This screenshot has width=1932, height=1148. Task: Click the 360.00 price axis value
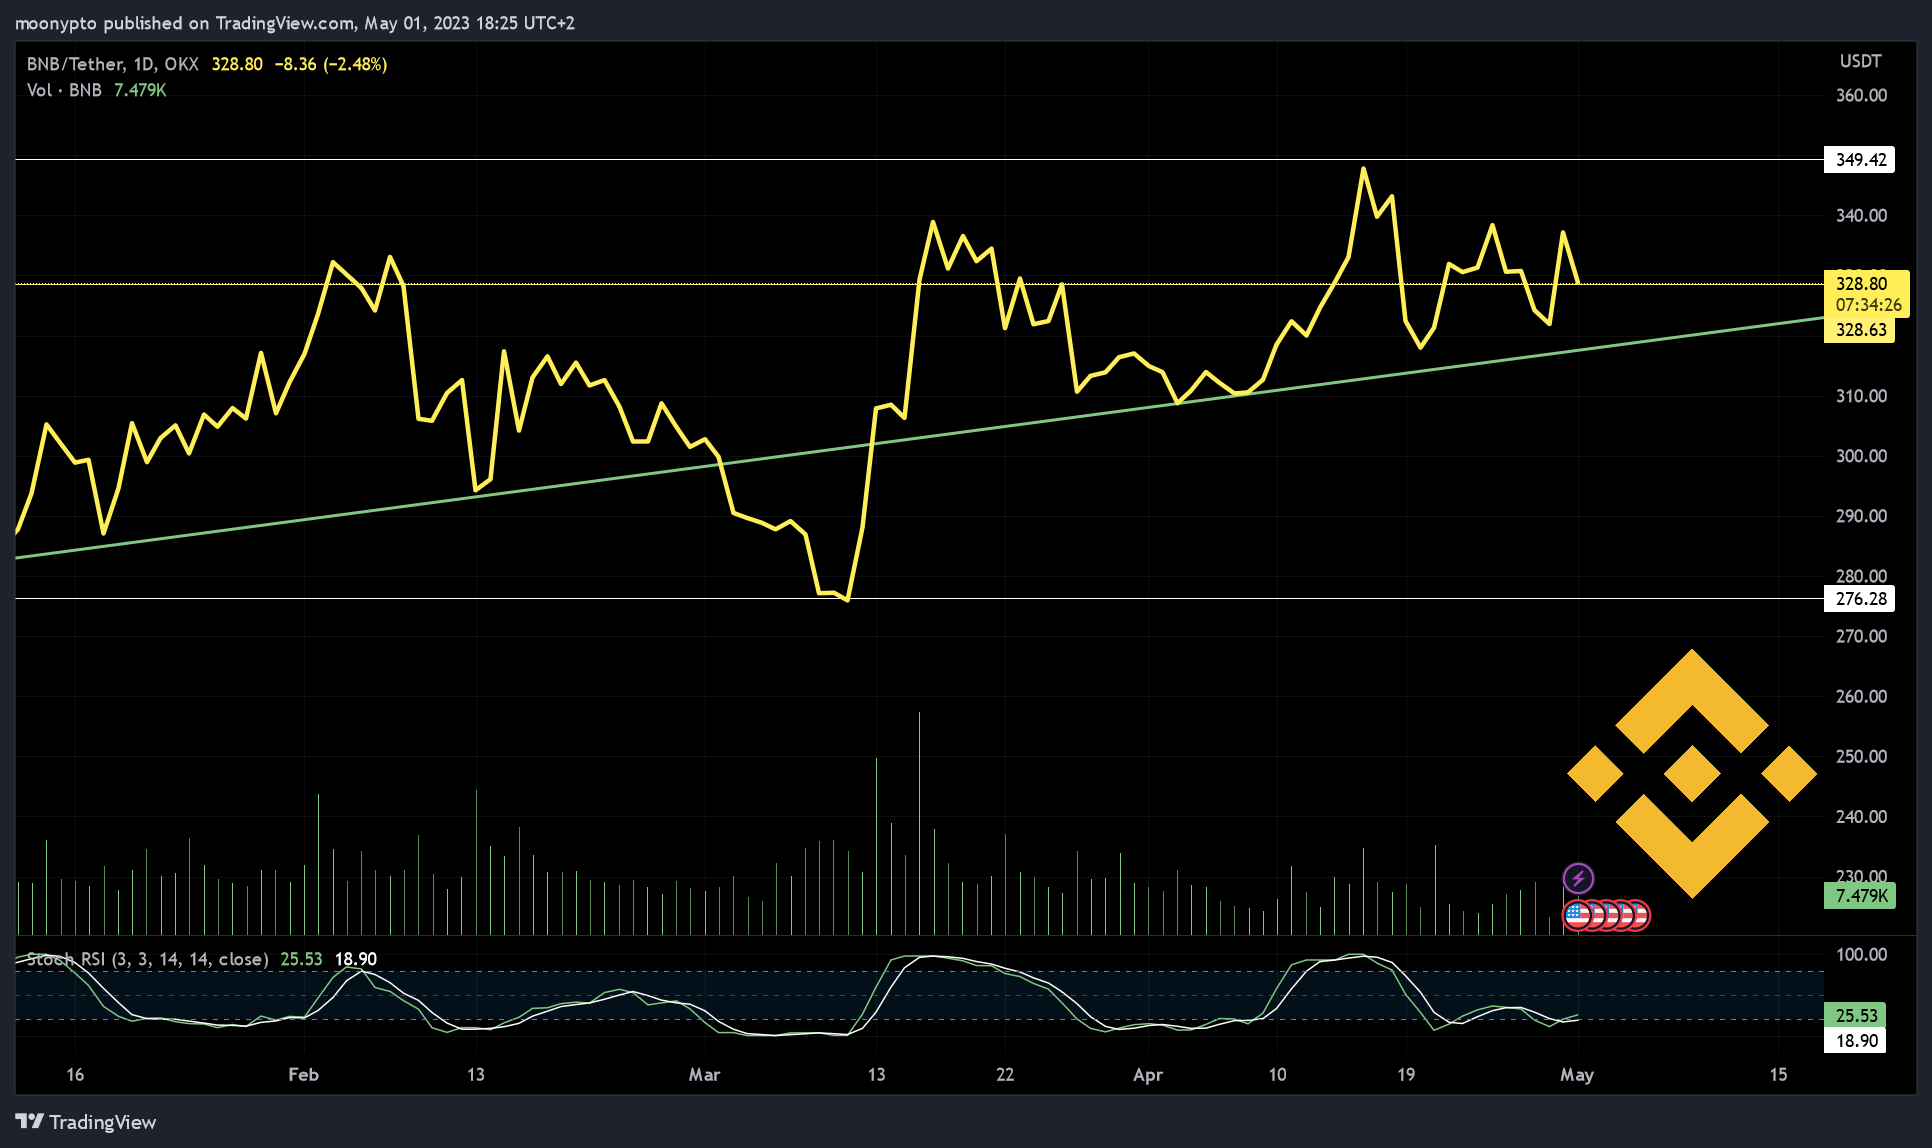coord(1861,96)
